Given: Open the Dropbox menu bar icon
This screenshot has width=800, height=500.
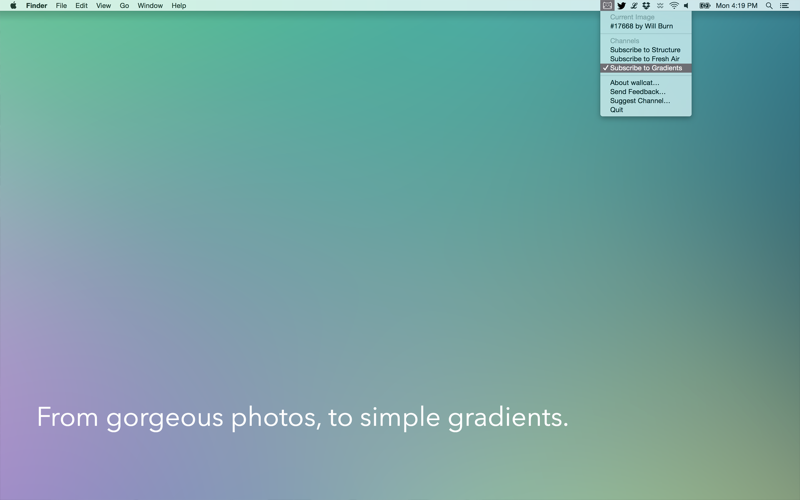Looking at the screenshot, I should pos(646,6).
